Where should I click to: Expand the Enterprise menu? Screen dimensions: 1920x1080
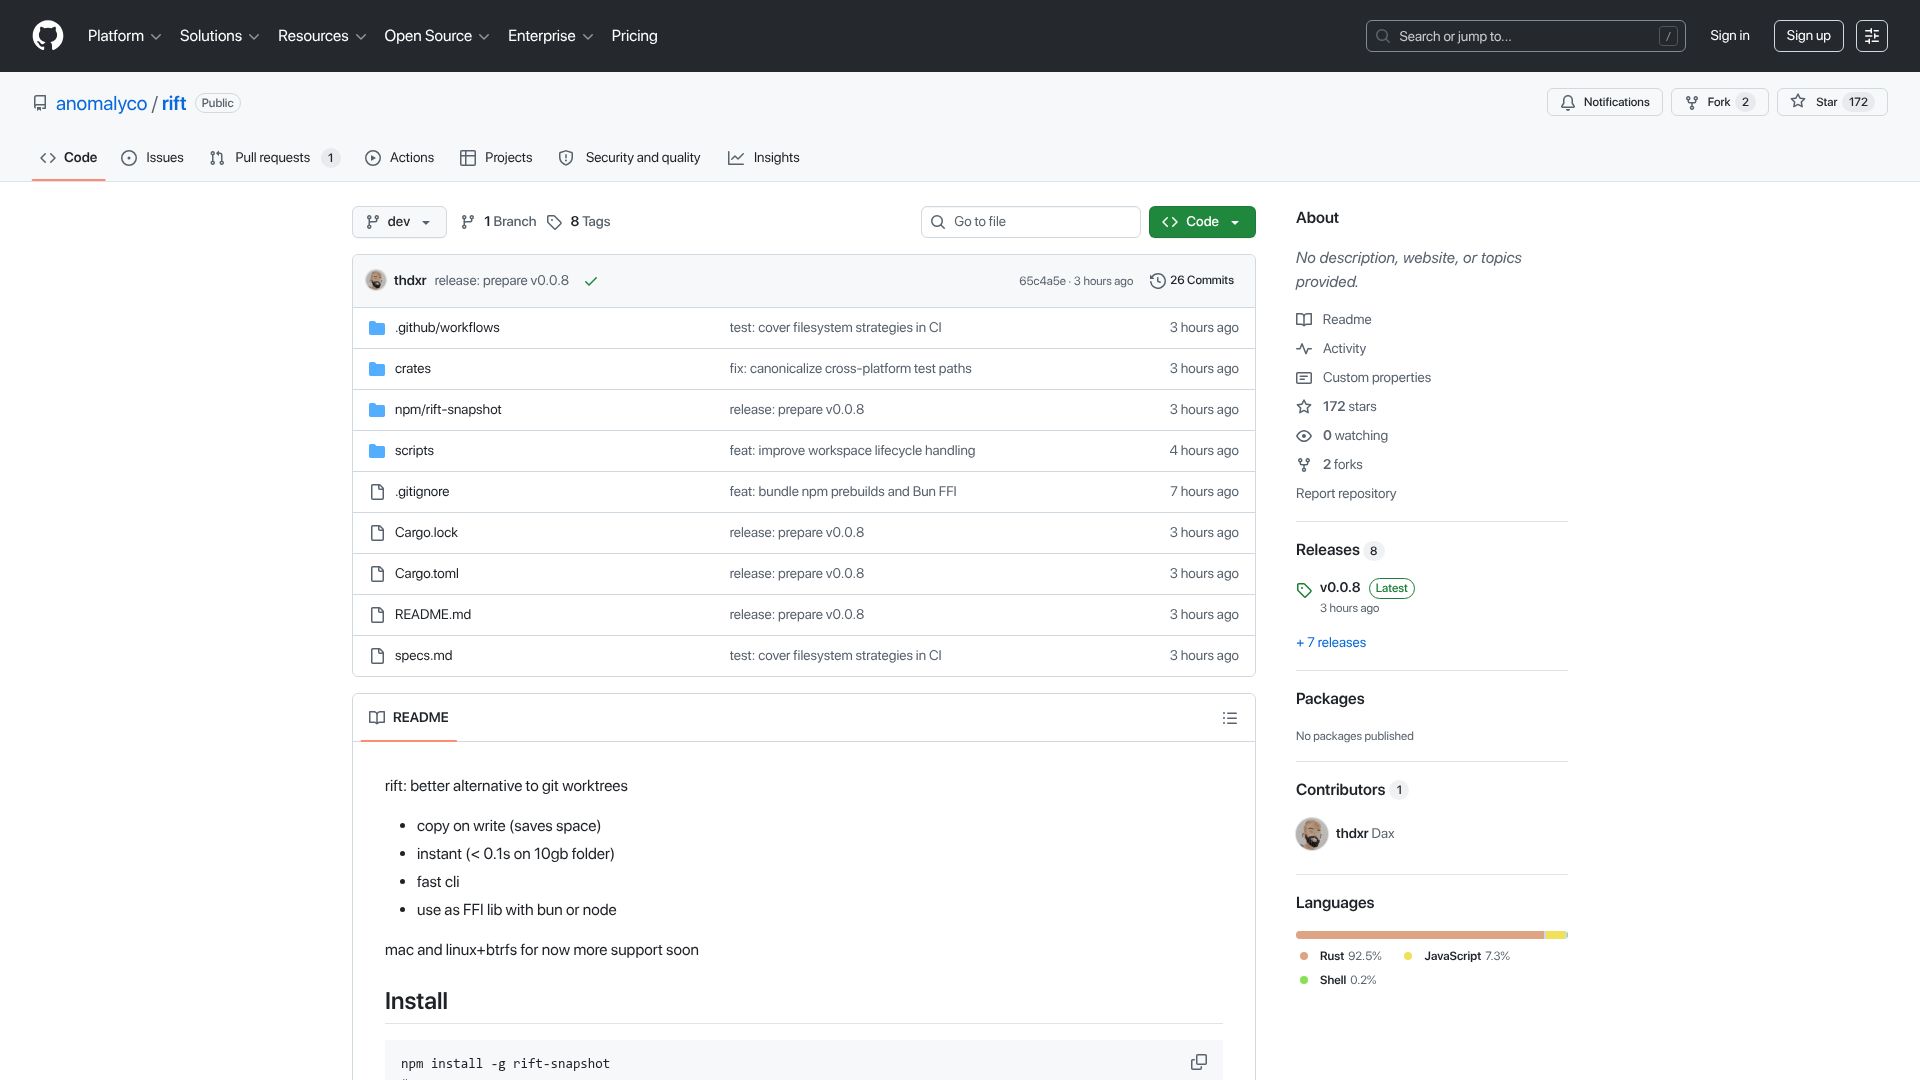(x=550, y=36)
